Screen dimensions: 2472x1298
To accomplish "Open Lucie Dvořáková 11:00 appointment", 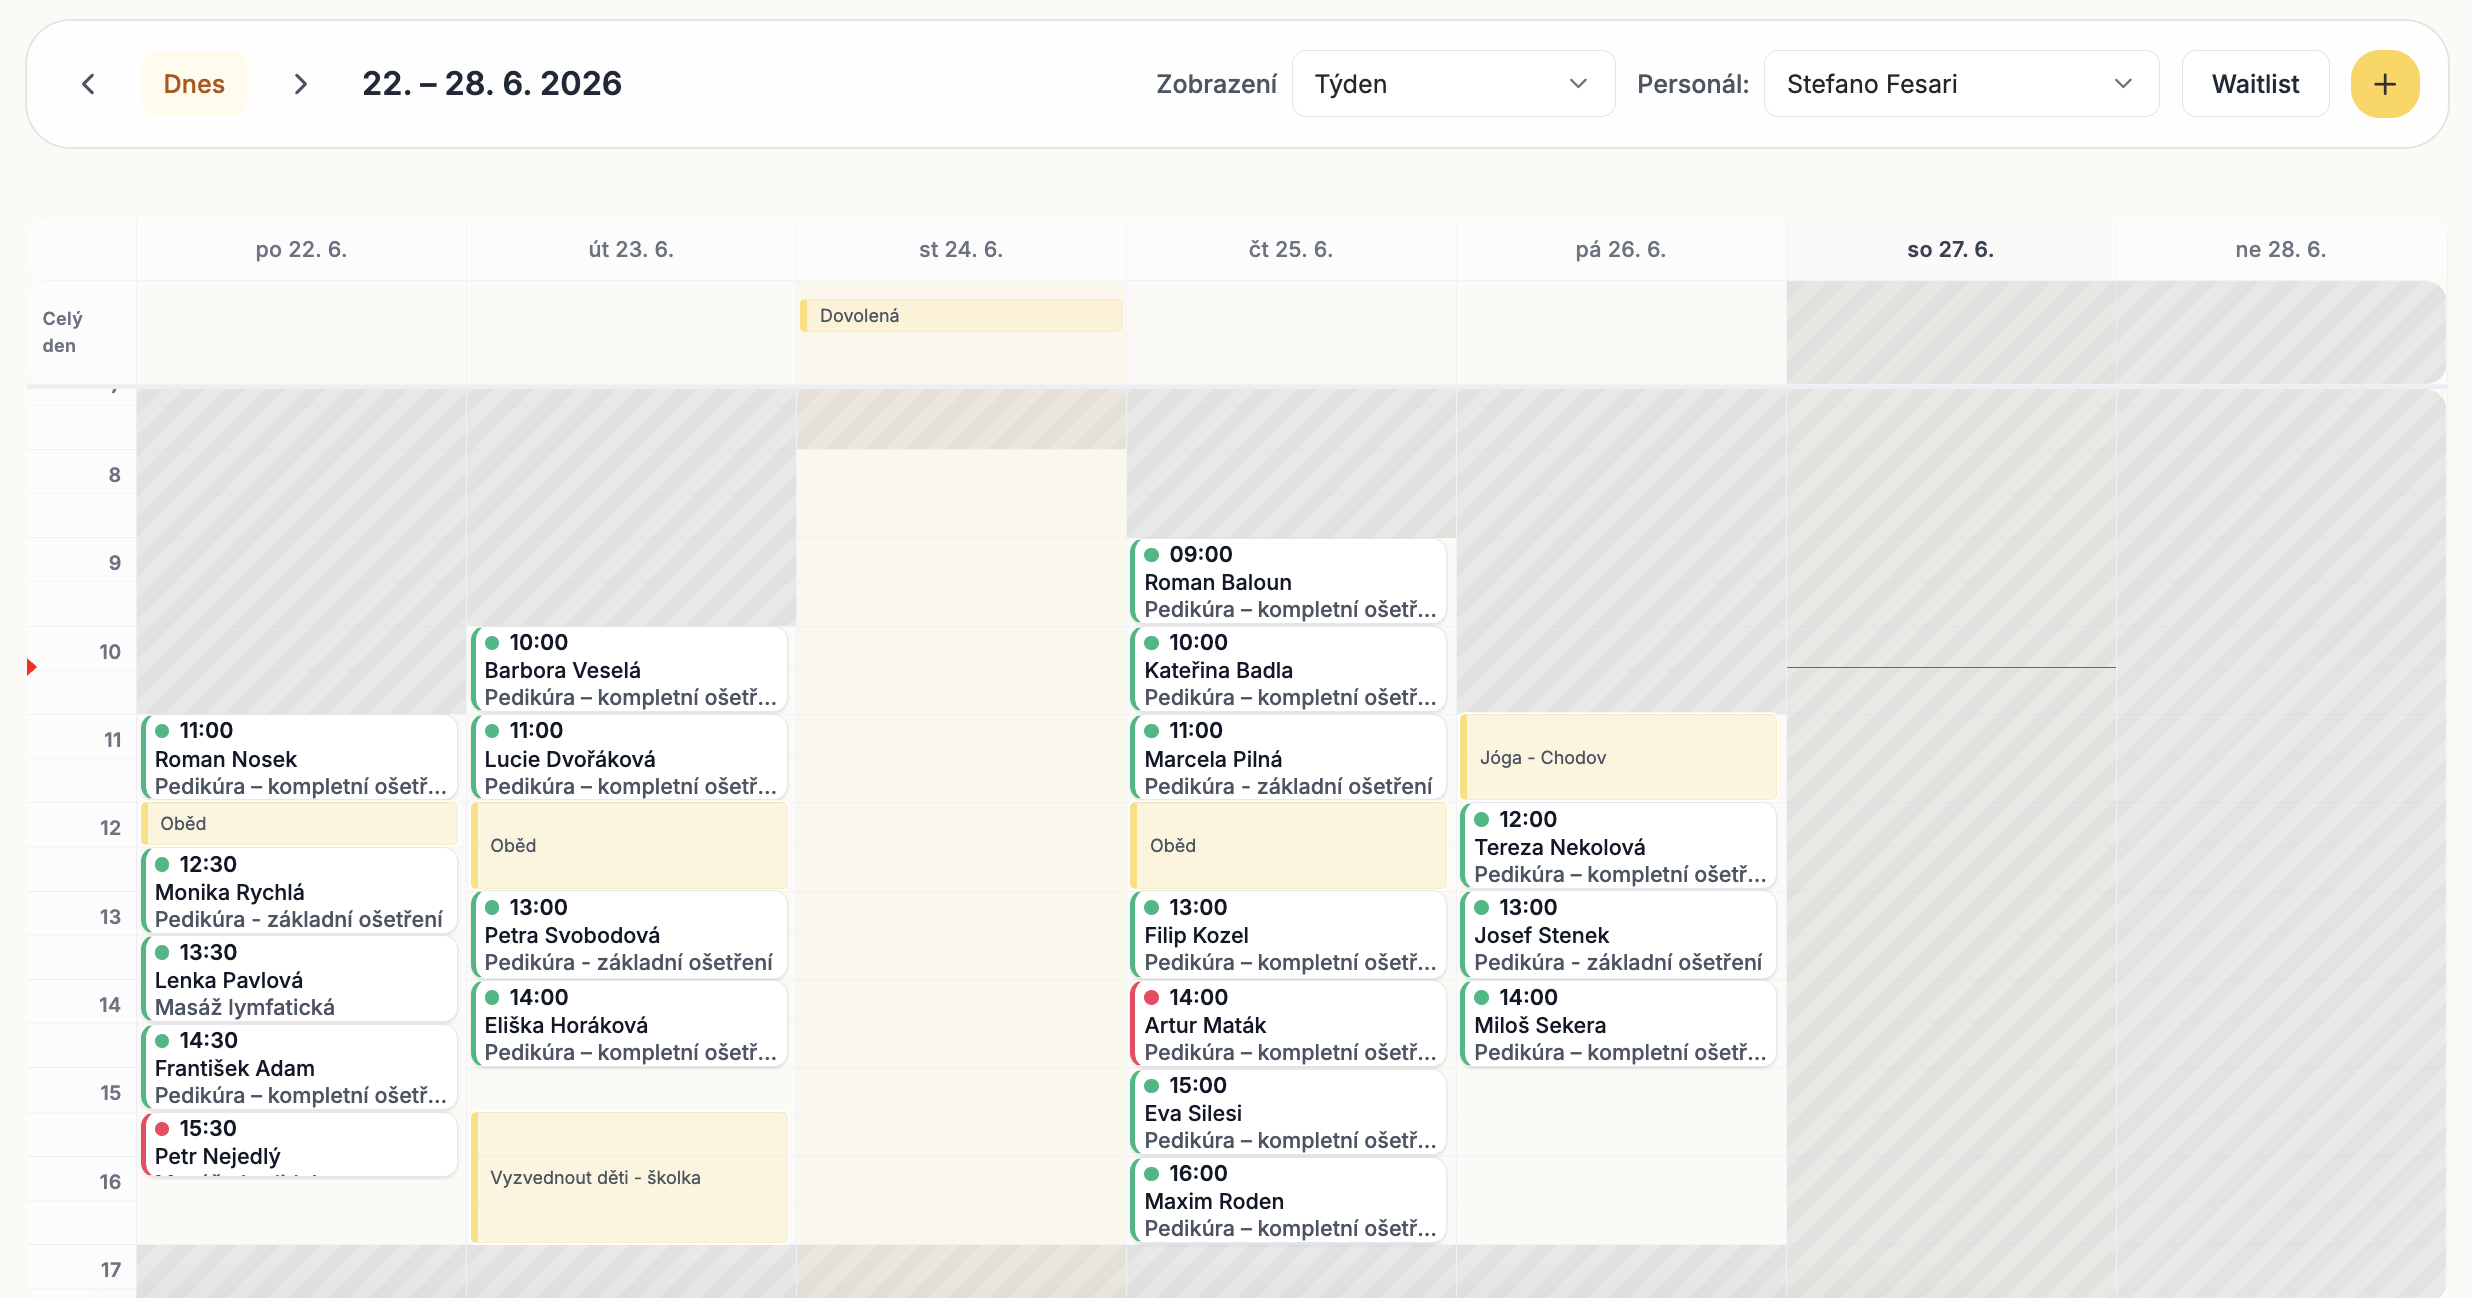I will [x=629, y=758].
